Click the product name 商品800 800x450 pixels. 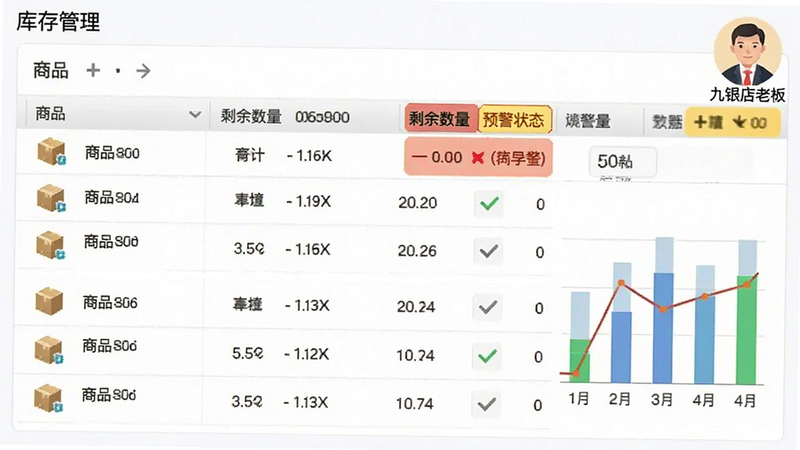point(112,153)
